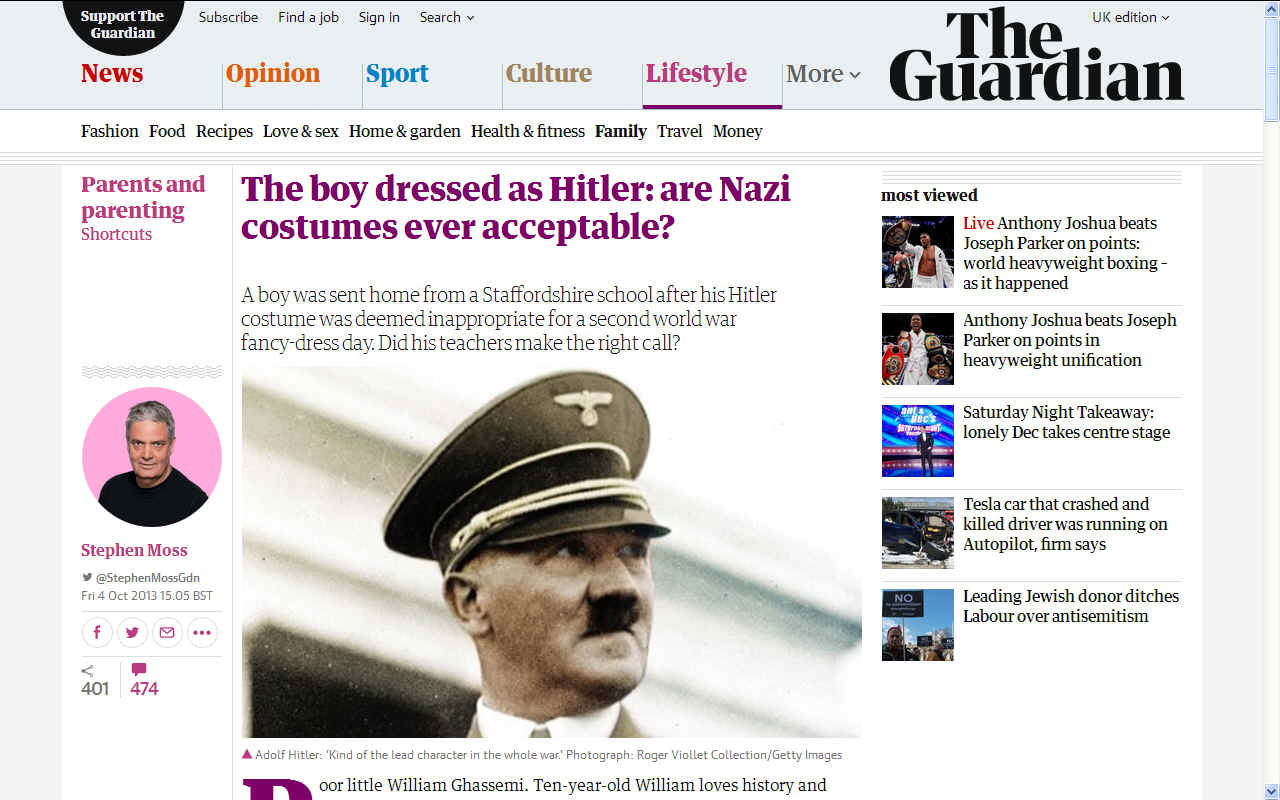Expand the Search dropdown
This screenshot has width=1280, height=800.
447,17
